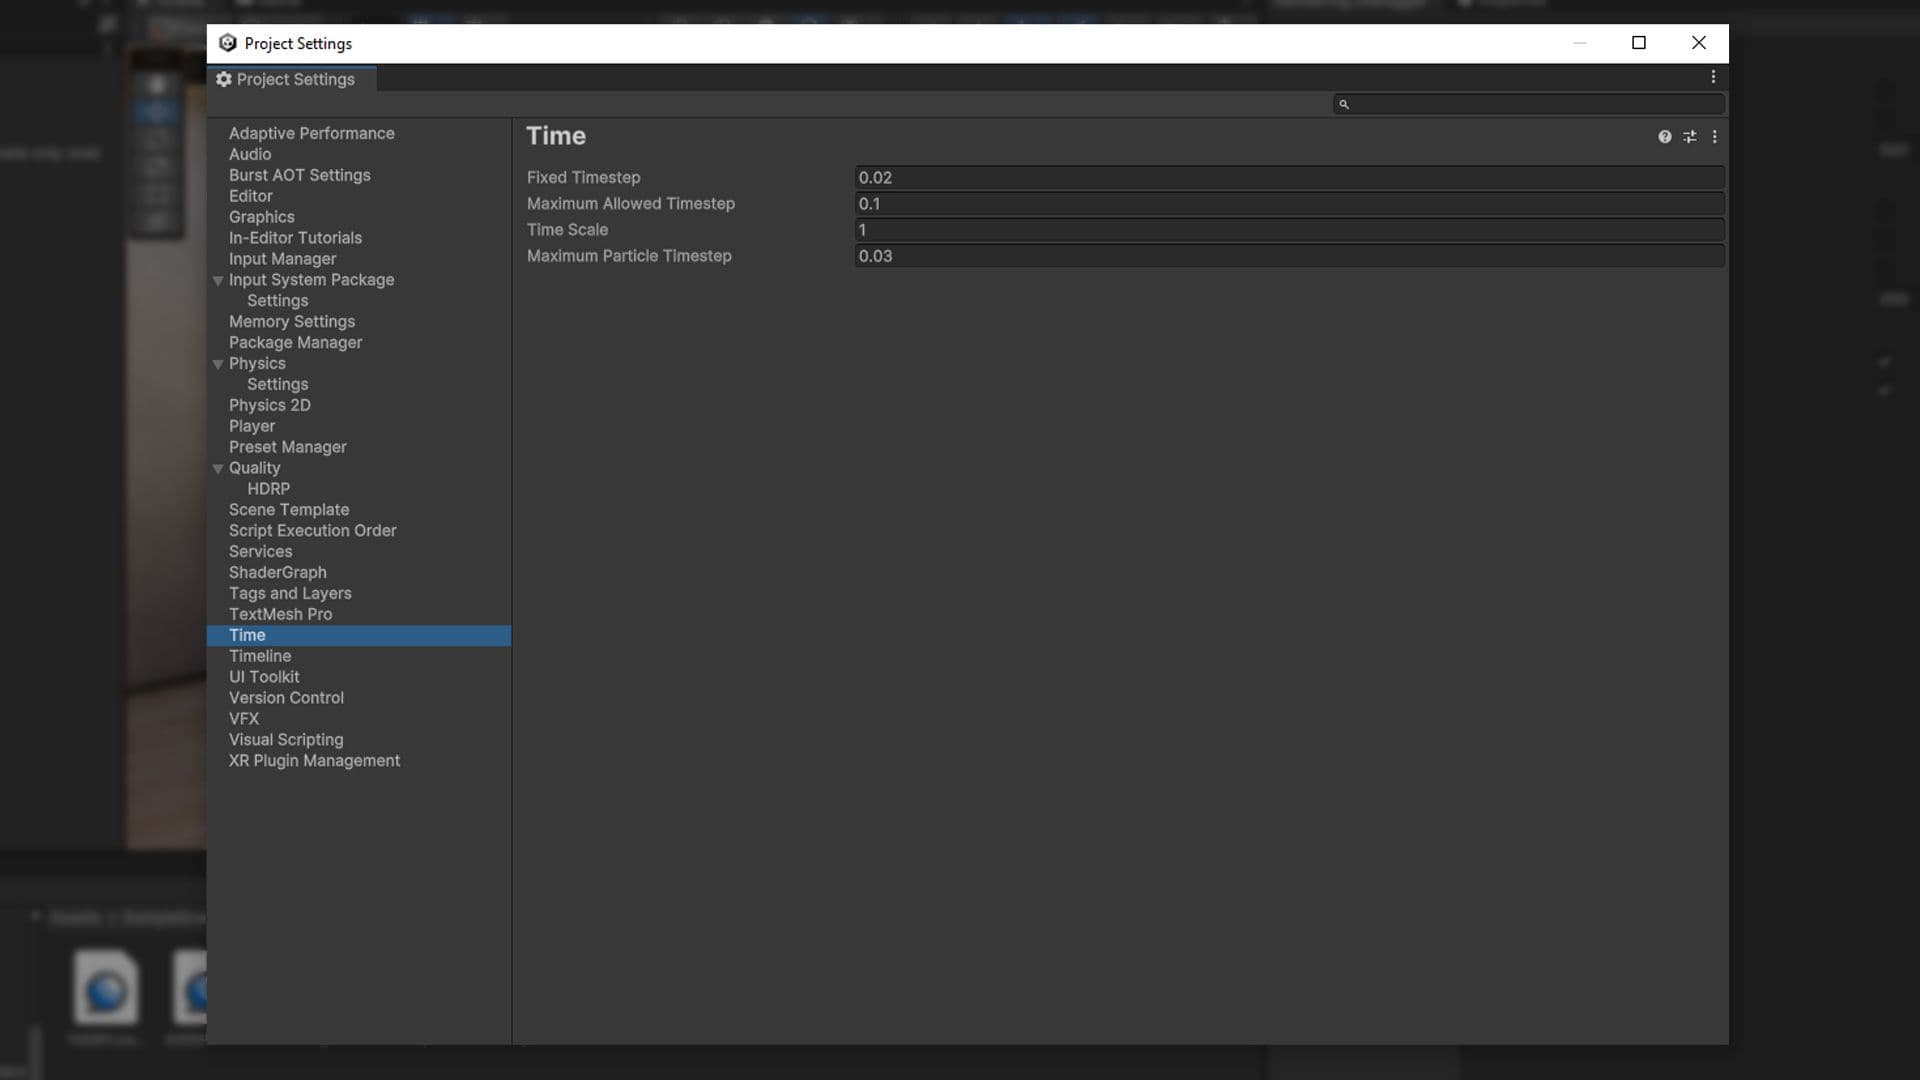Open the HDRP quality settings
The image size is (1920, 1080).
(268, 489)
